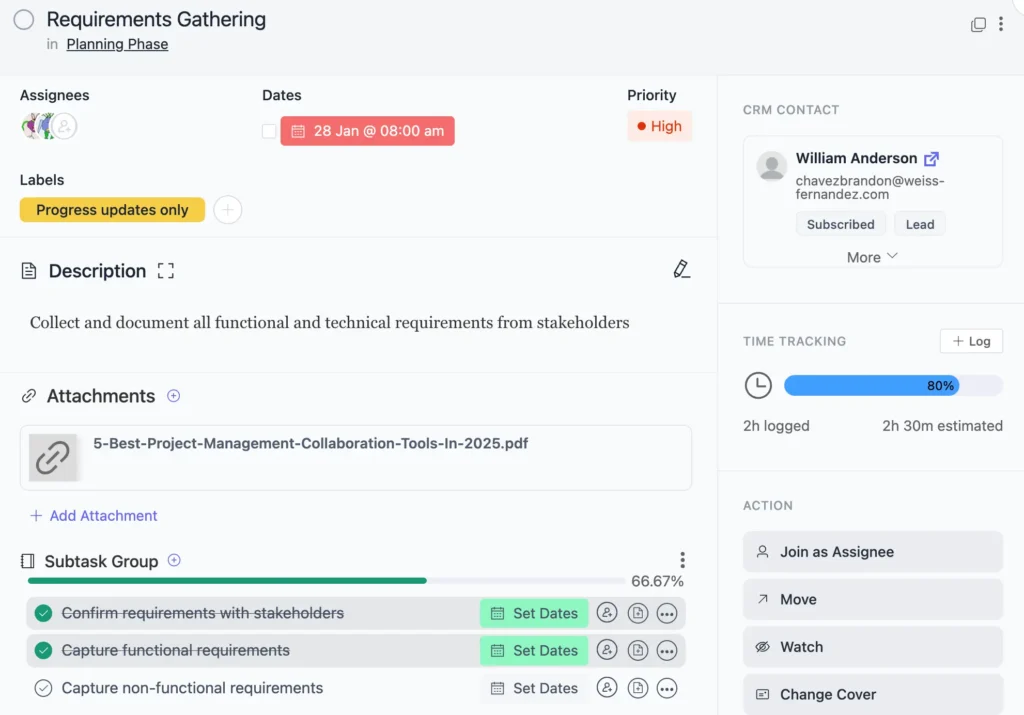Open the three-dot menu on Subtask Group

point(682,560)
